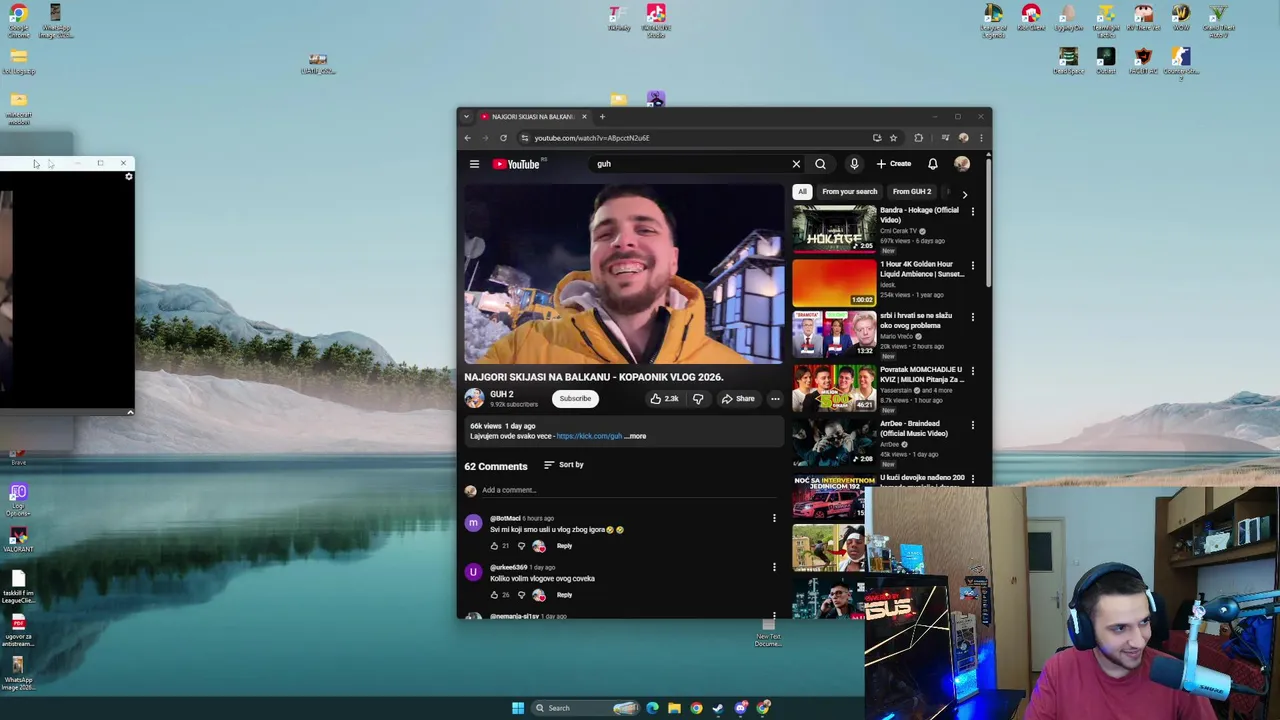Open Steam from the taskbar
Viewport: 1280px width, 720px height.
(x=718, y=708)
